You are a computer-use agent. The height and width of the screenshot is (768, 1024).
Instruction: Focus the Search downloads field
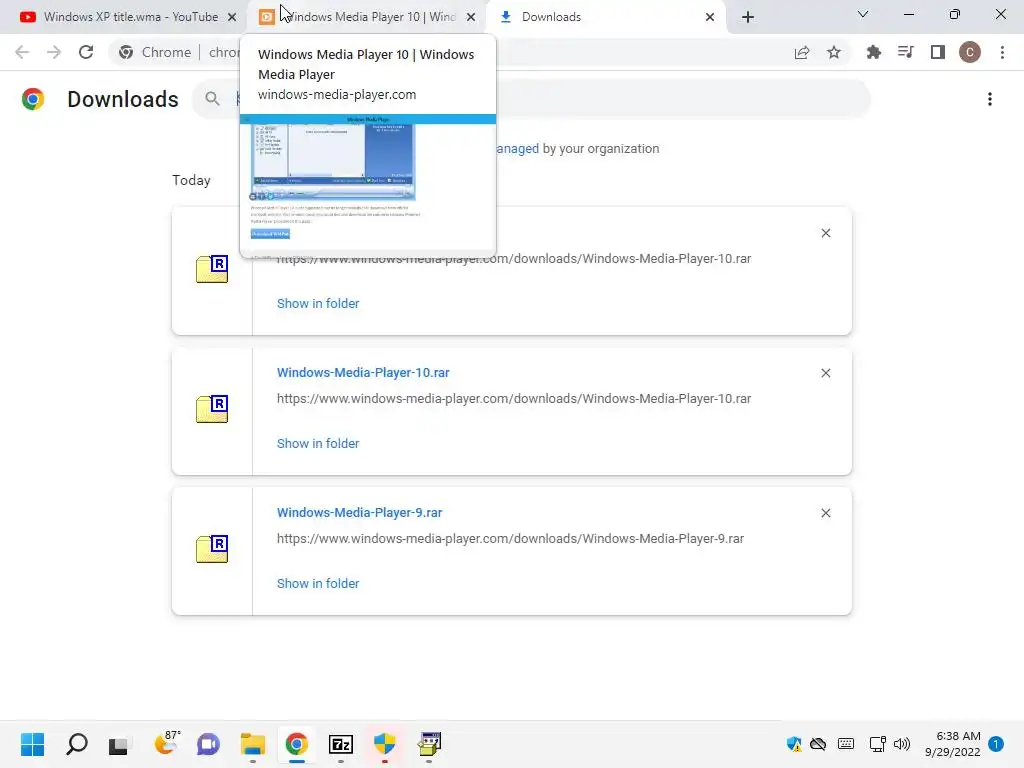531,99
